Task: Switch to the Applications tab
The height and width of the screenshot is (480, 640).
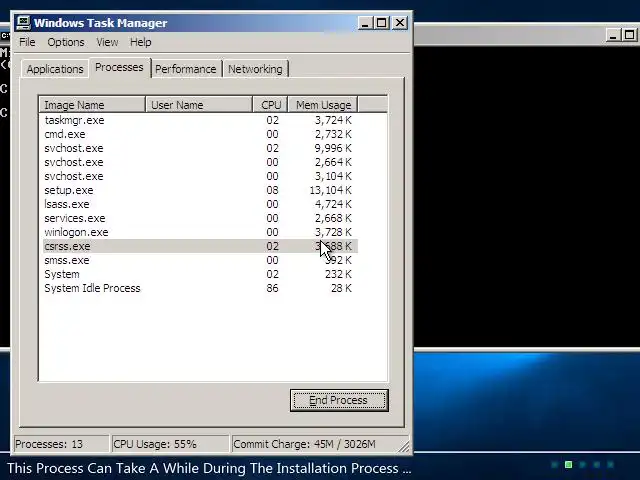Action: pyautogui.click(x=55, y=69)
